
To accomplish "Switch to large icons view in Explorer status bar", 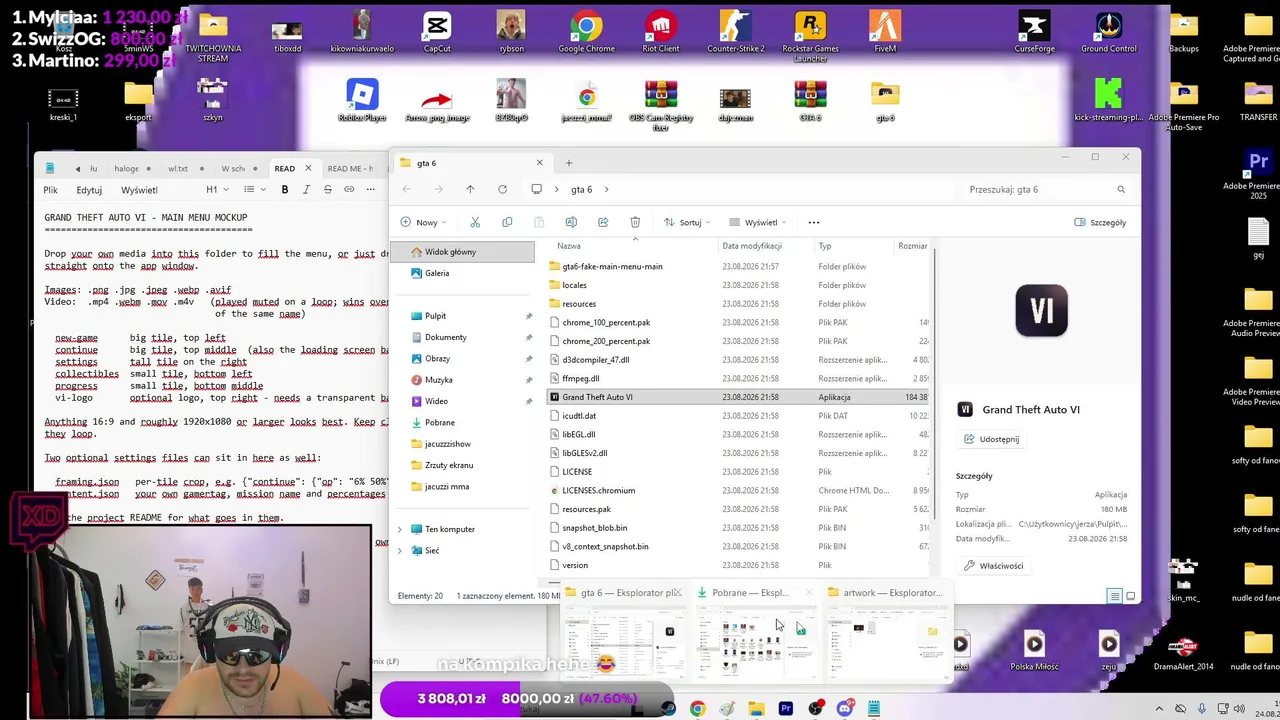I will tap(1130, 596).
